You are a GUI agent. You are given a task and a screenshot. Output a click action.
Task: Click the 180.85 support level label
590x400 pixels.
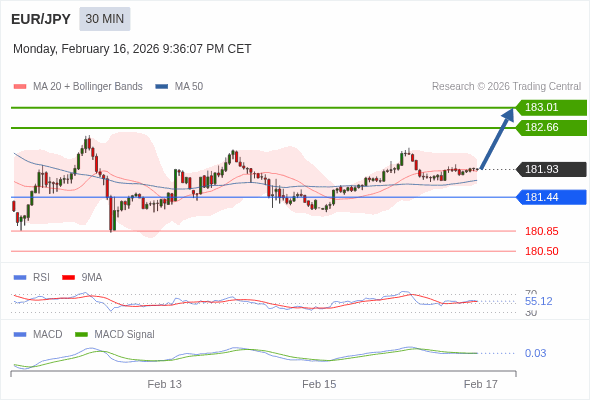[x=542, y=231]
